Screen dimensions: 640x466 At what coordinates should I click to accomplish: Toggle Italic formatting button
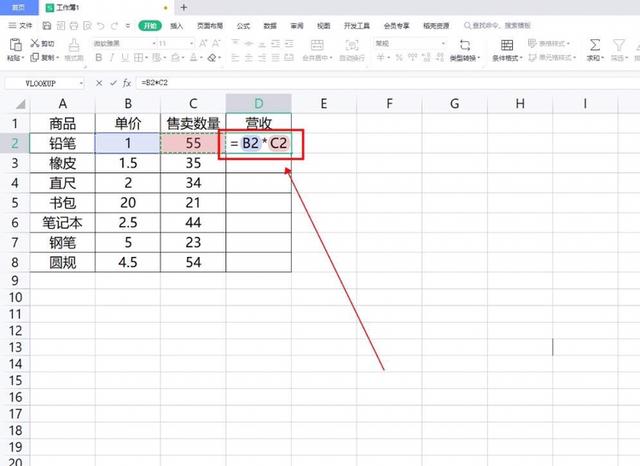pos(109,58)
